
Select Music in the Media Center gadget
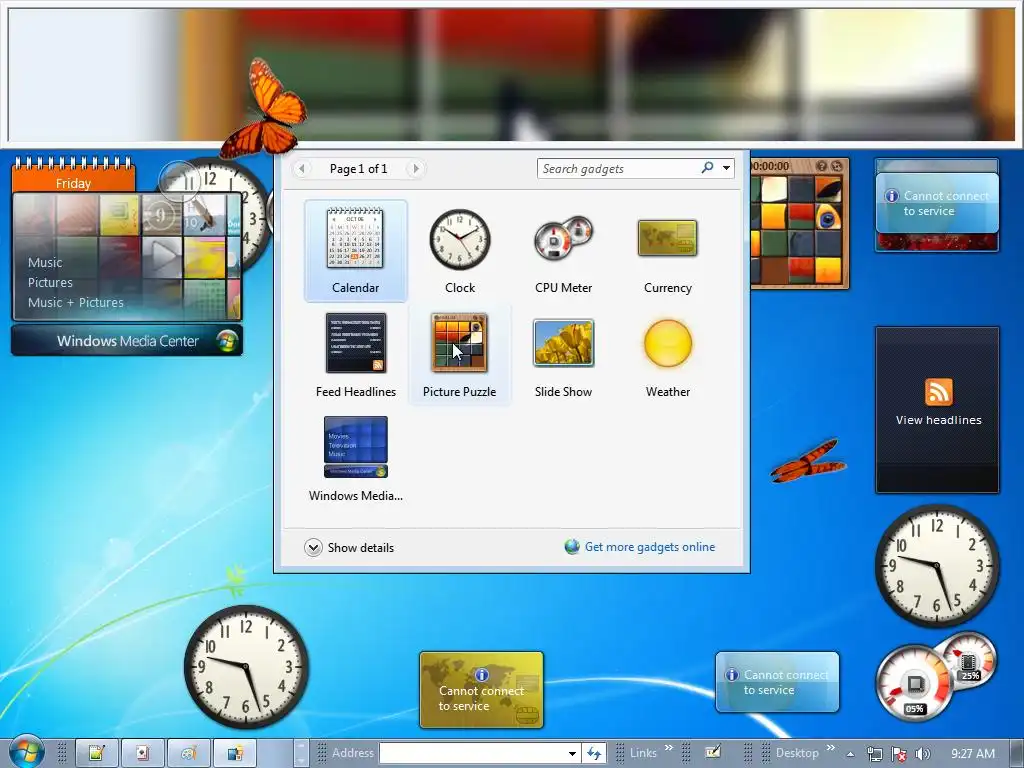click(45, 263)
